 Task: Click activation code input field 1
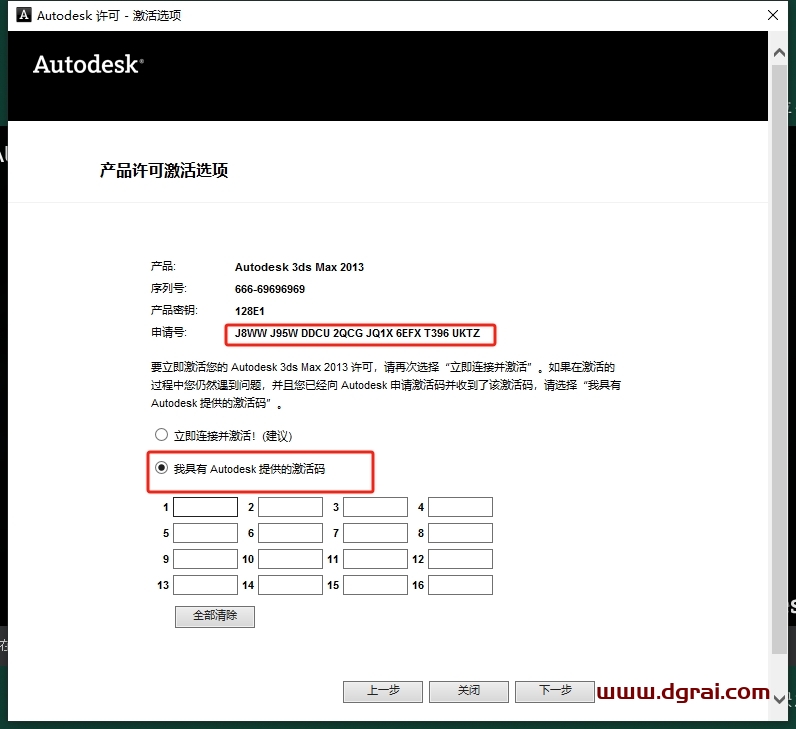(206, 507)
